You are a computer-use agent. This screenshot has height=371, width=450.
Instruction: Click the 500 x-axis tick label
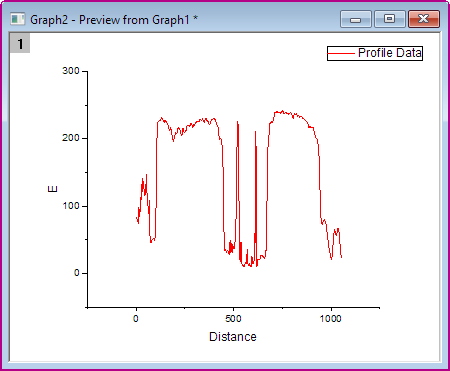233,319
